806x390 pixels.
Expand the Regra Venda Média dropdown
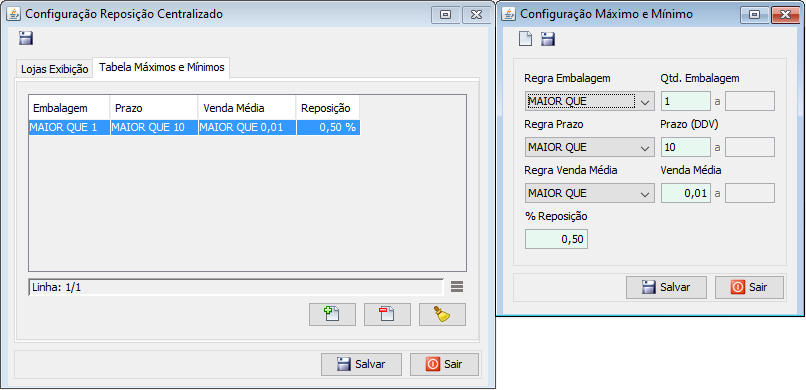(590, 193)
